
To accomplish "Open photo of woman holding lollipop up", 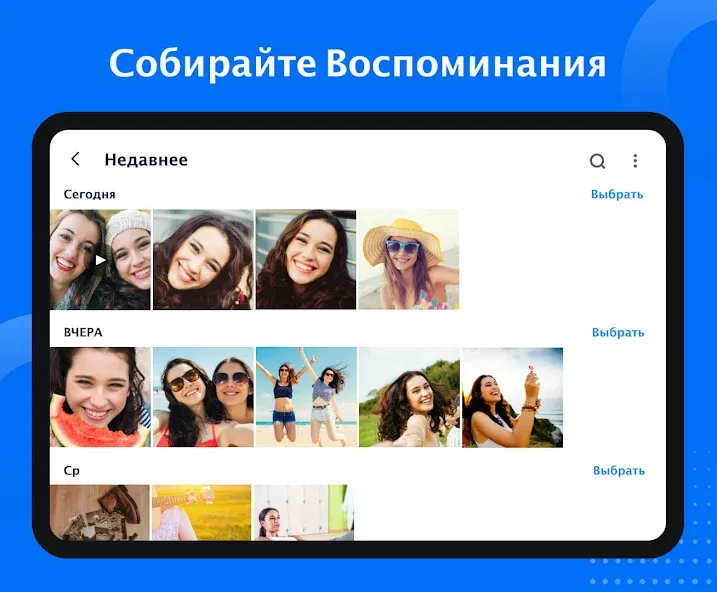I will click(513, 398).
